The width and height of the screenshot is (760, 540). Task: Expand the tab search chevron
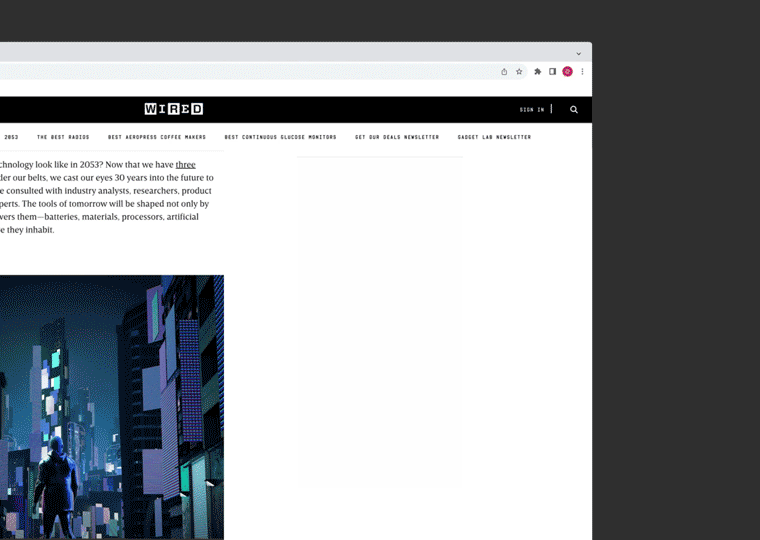[x=578, y=54]
